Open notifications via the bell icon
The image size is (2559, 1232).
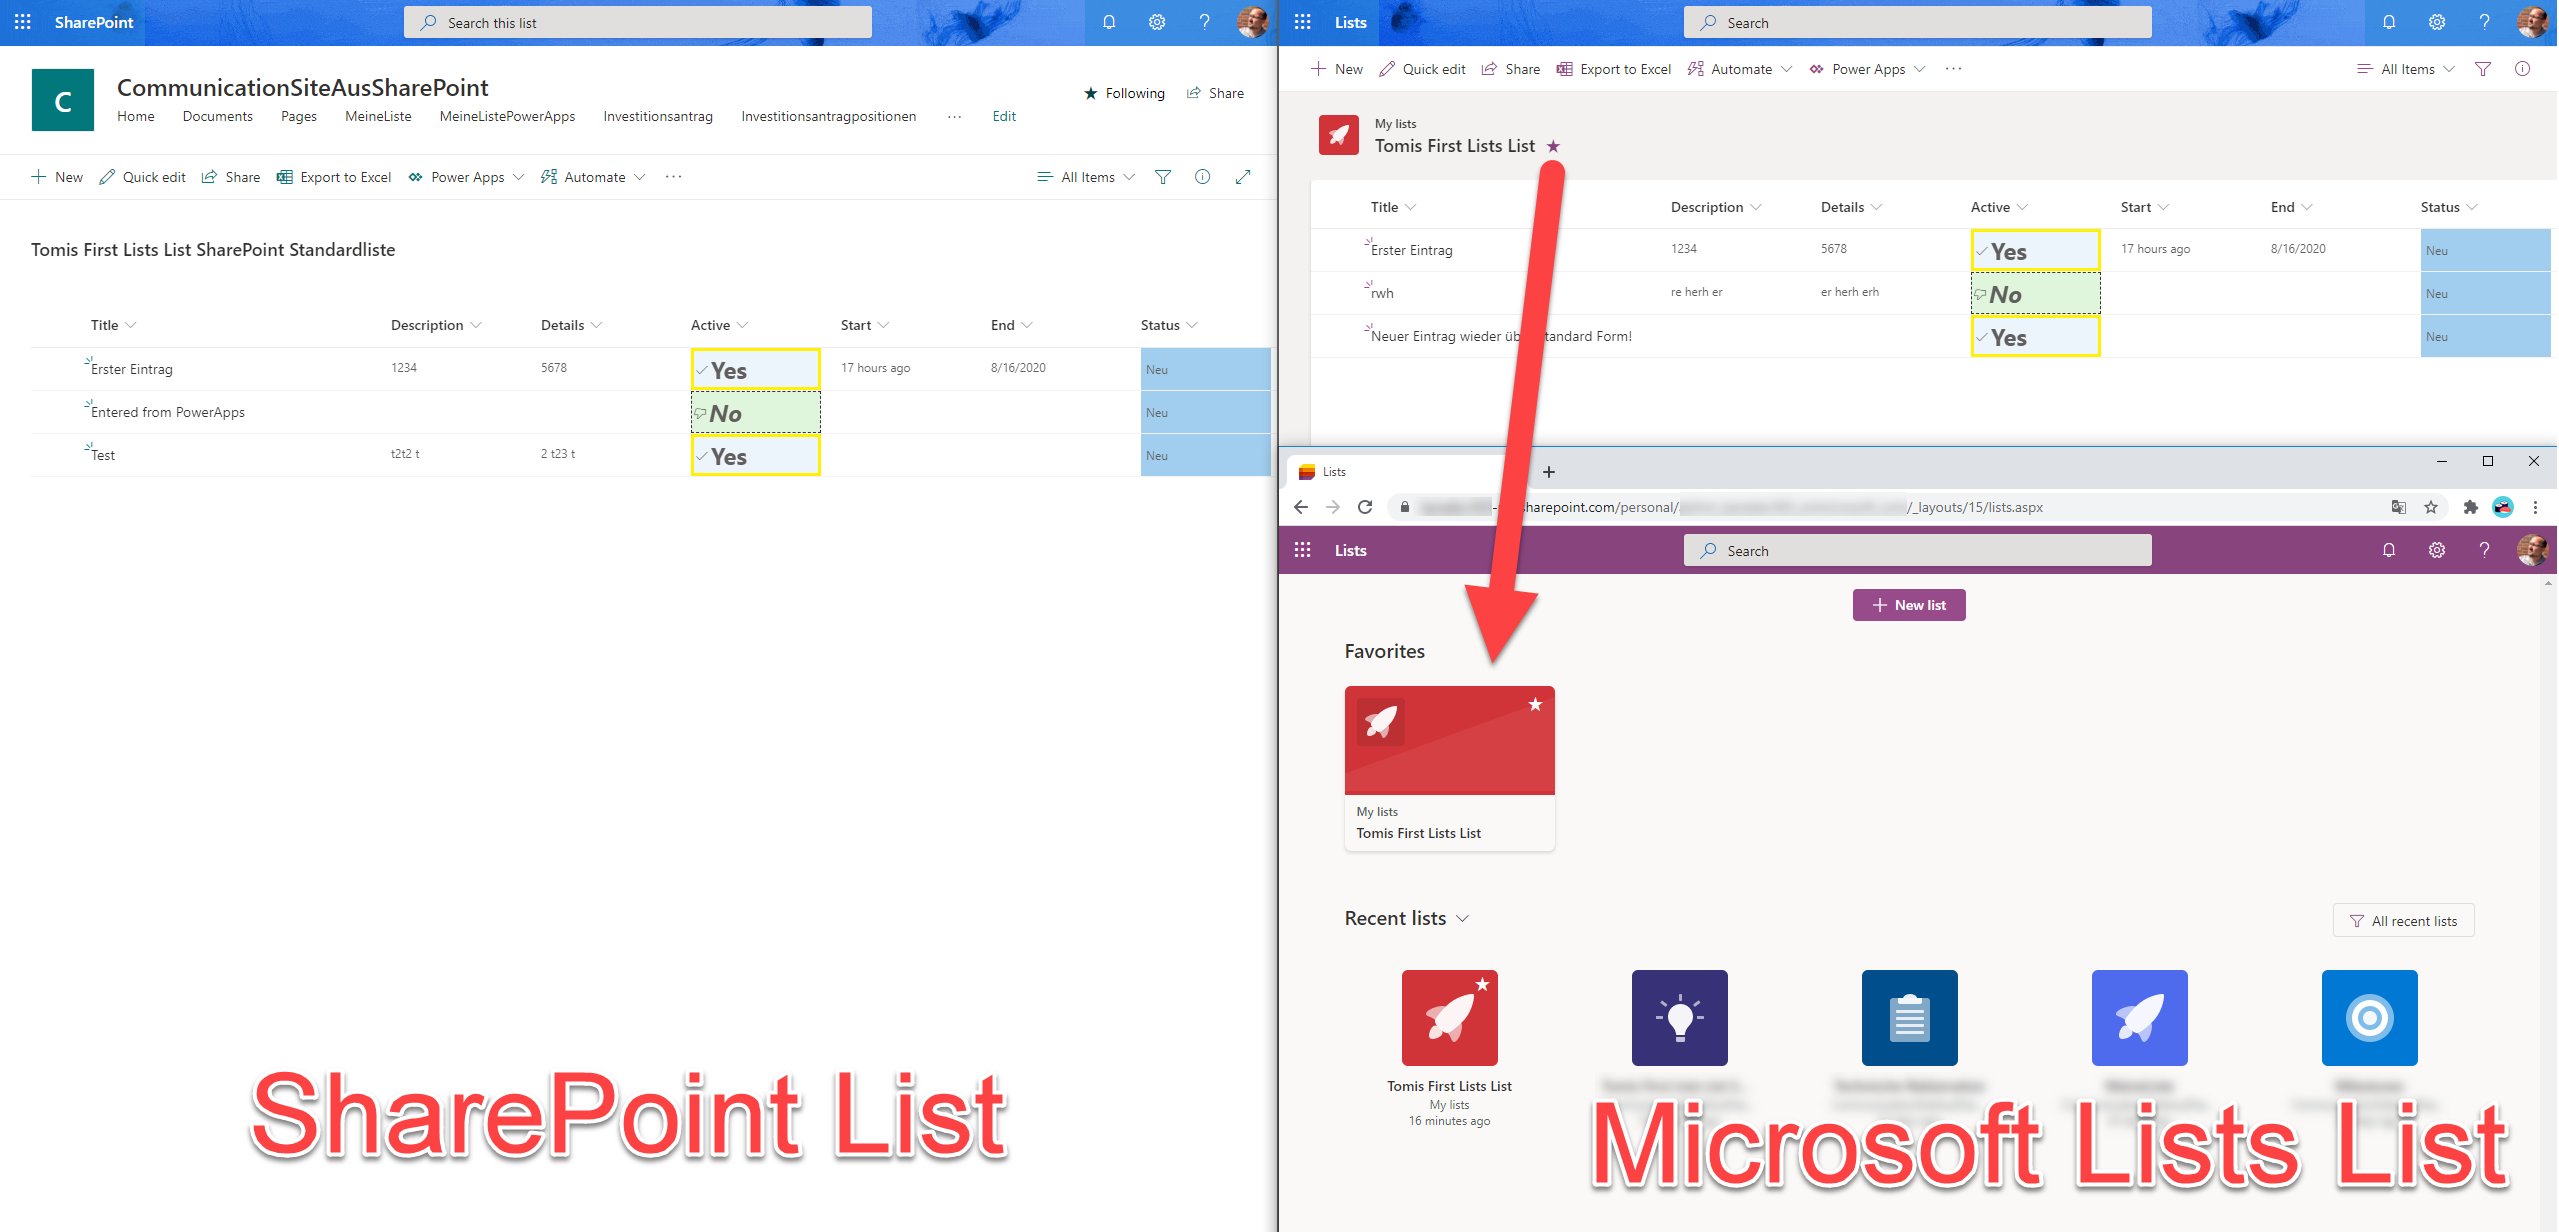[1108, 22]
